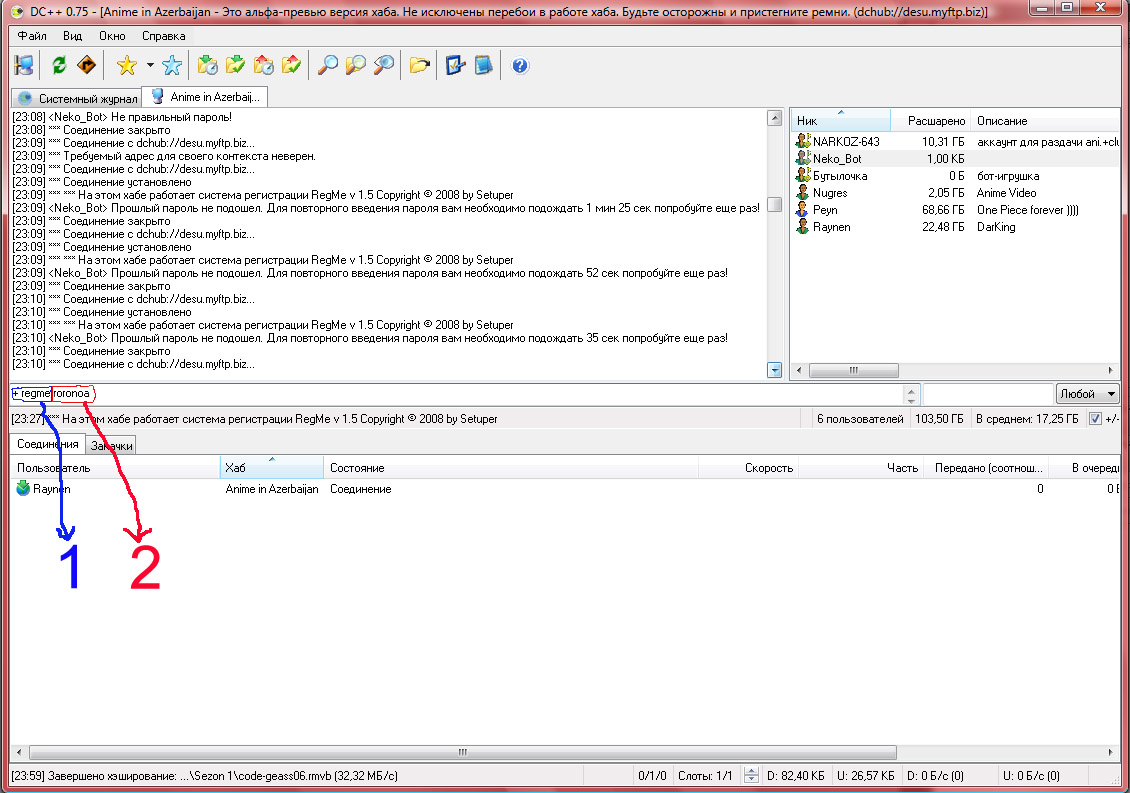Click the user icon beside Neko_Bot
Viewport: 1130px width, 793px height.
(x=803, y=159)
